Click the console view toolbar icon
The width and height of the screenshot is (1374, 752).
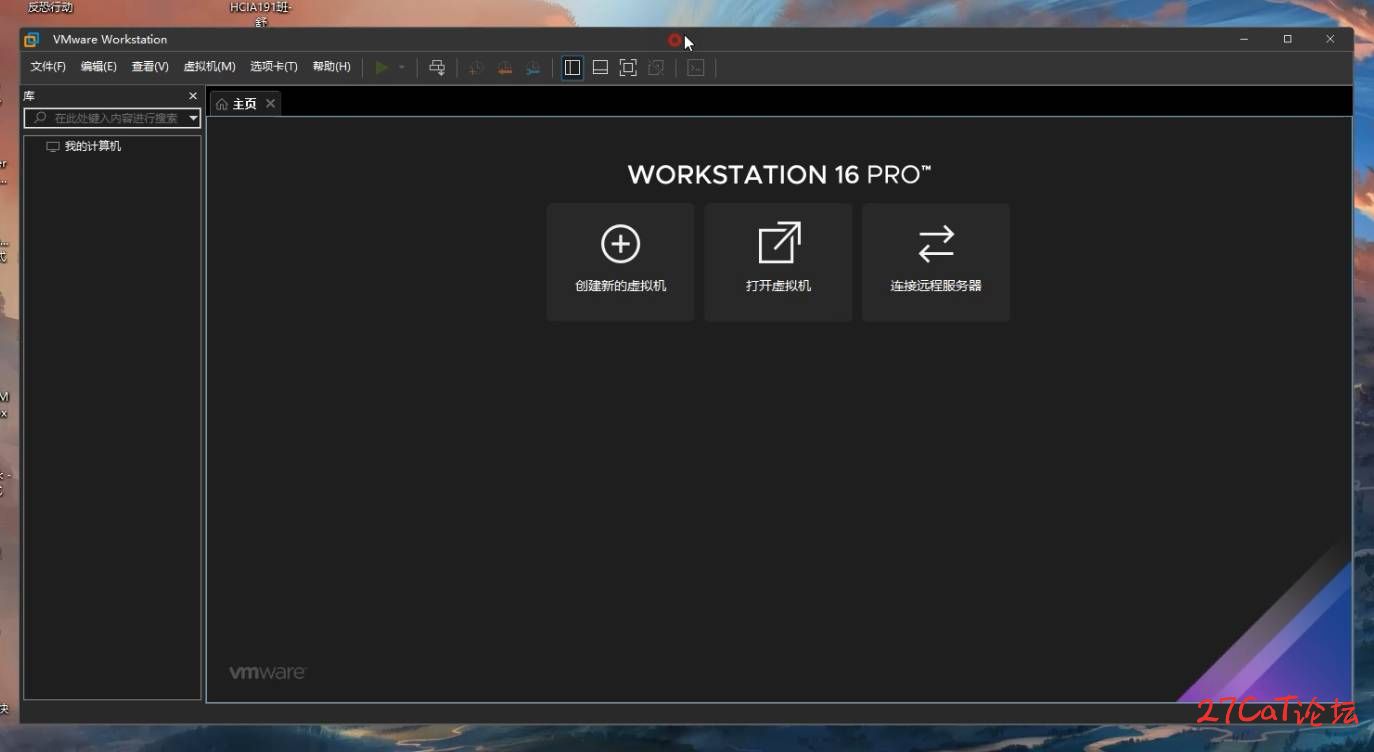coord(696,68)
